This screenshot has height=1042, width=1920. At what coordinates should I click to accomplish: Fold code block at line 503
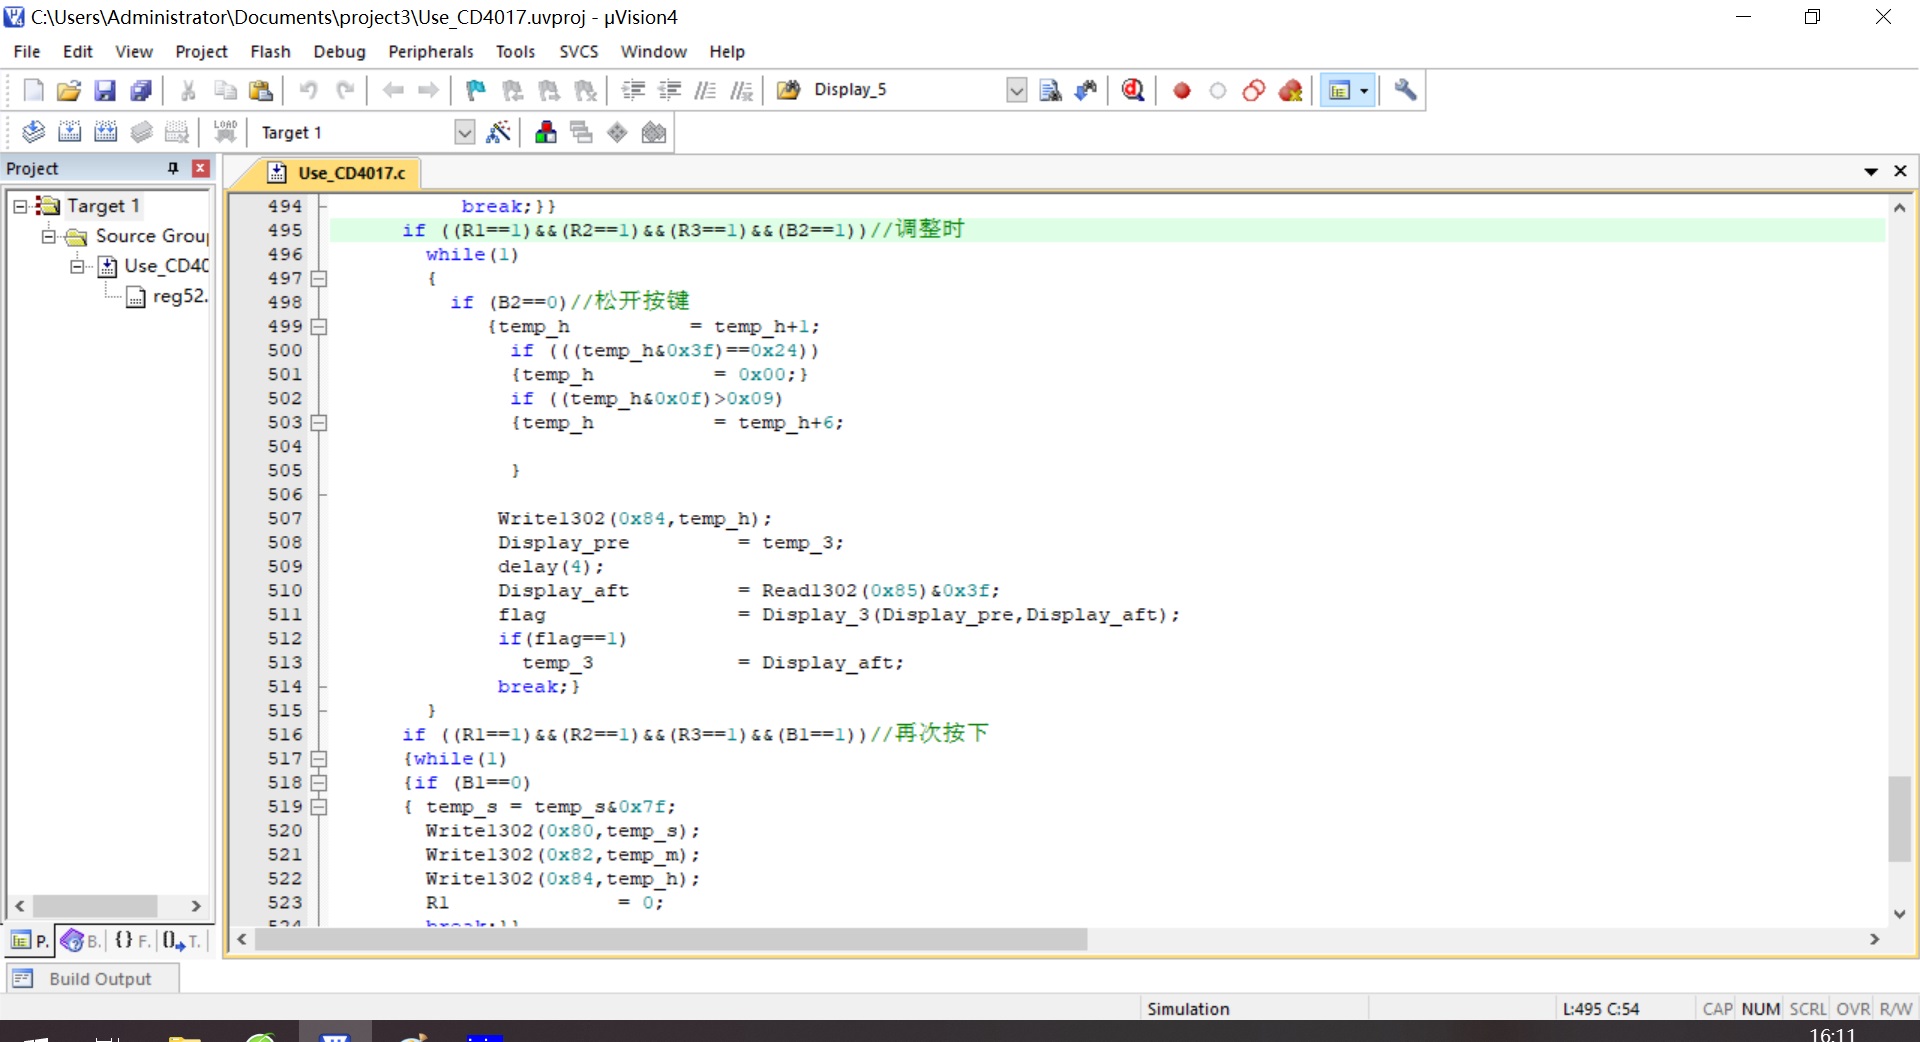[319, 422]
